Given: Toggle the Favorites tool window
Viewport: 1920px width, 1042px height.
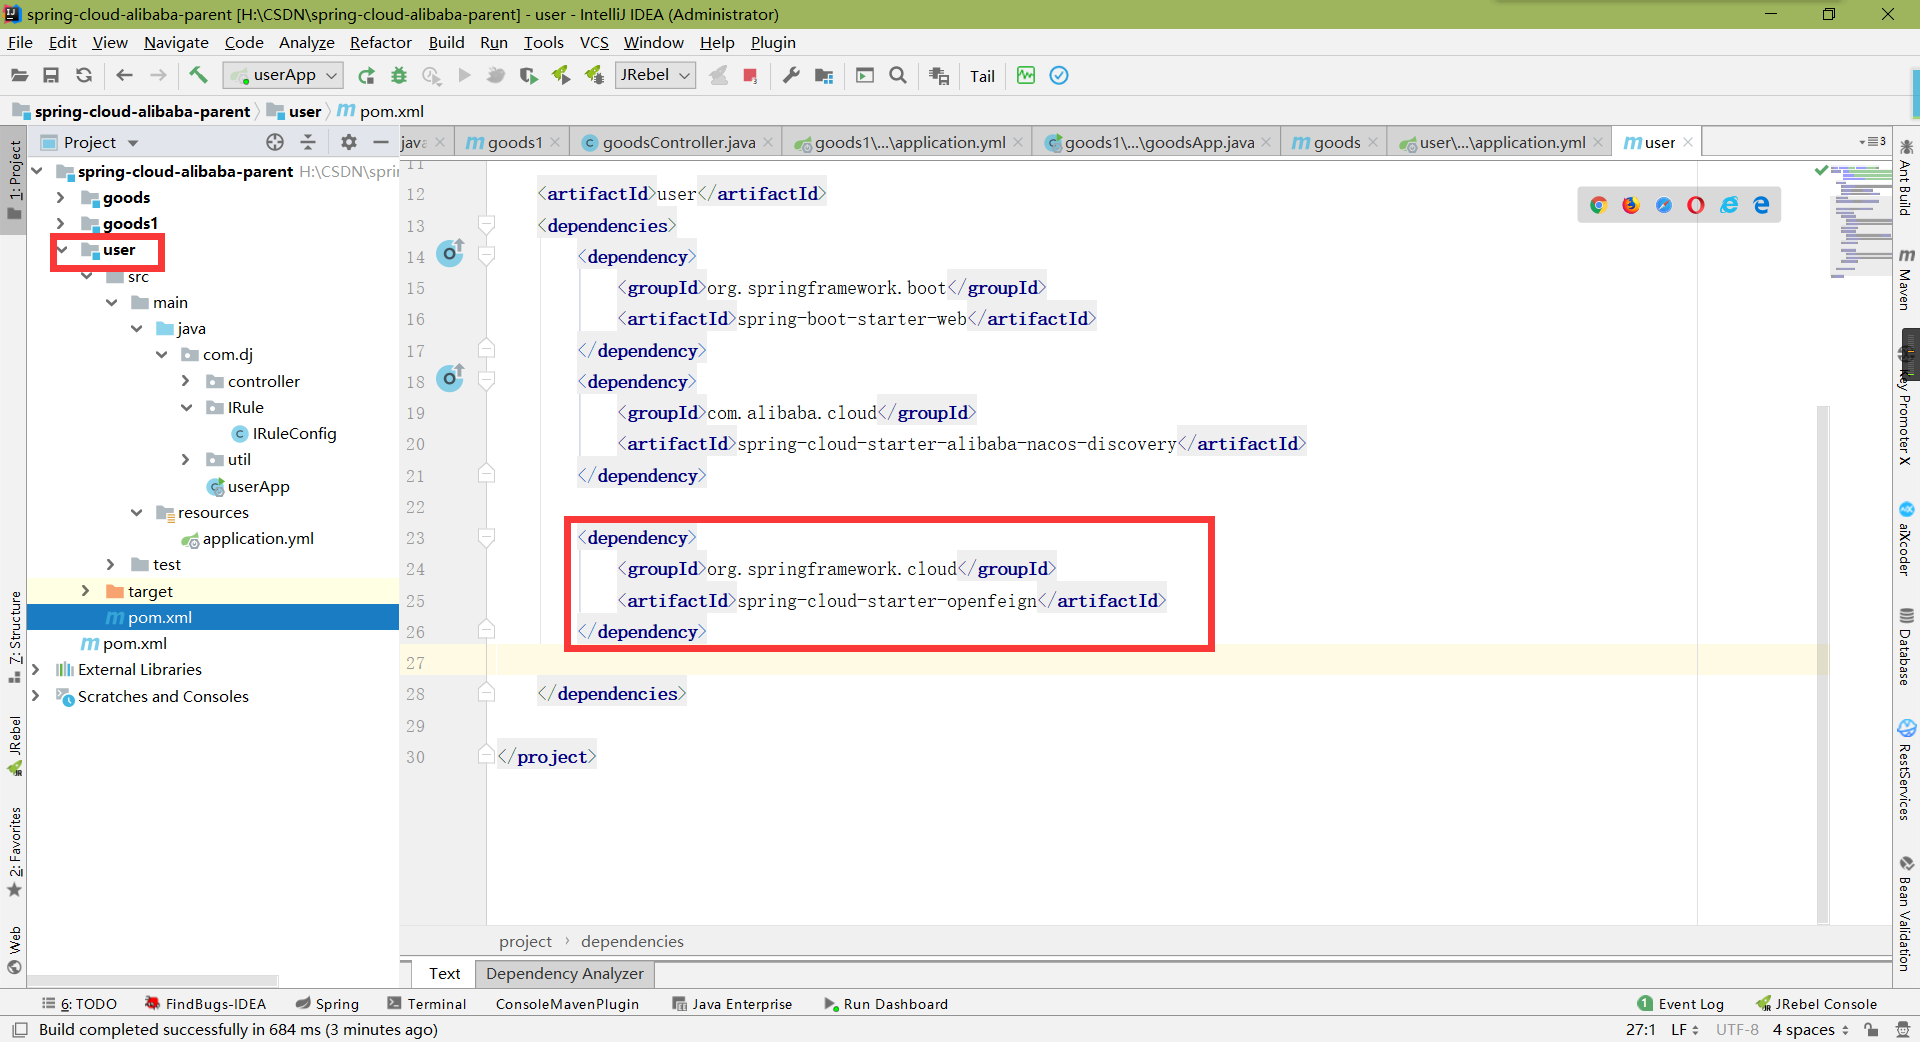Looking at the screenshot, I should point(14,851).
